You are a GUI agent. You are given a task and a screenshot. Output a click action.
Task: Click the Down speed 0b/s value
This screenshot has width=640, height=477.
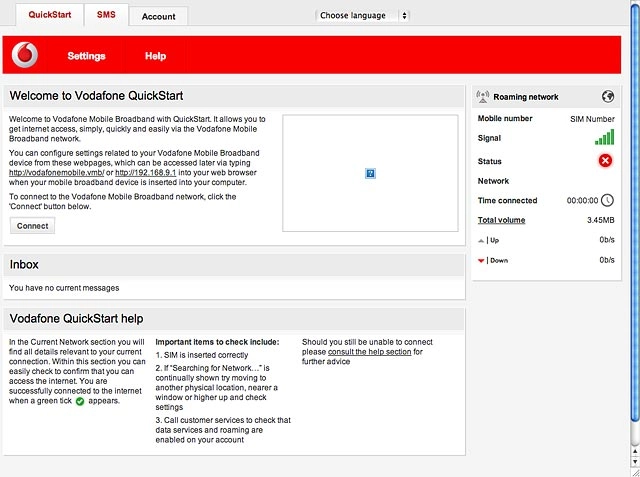607,260
